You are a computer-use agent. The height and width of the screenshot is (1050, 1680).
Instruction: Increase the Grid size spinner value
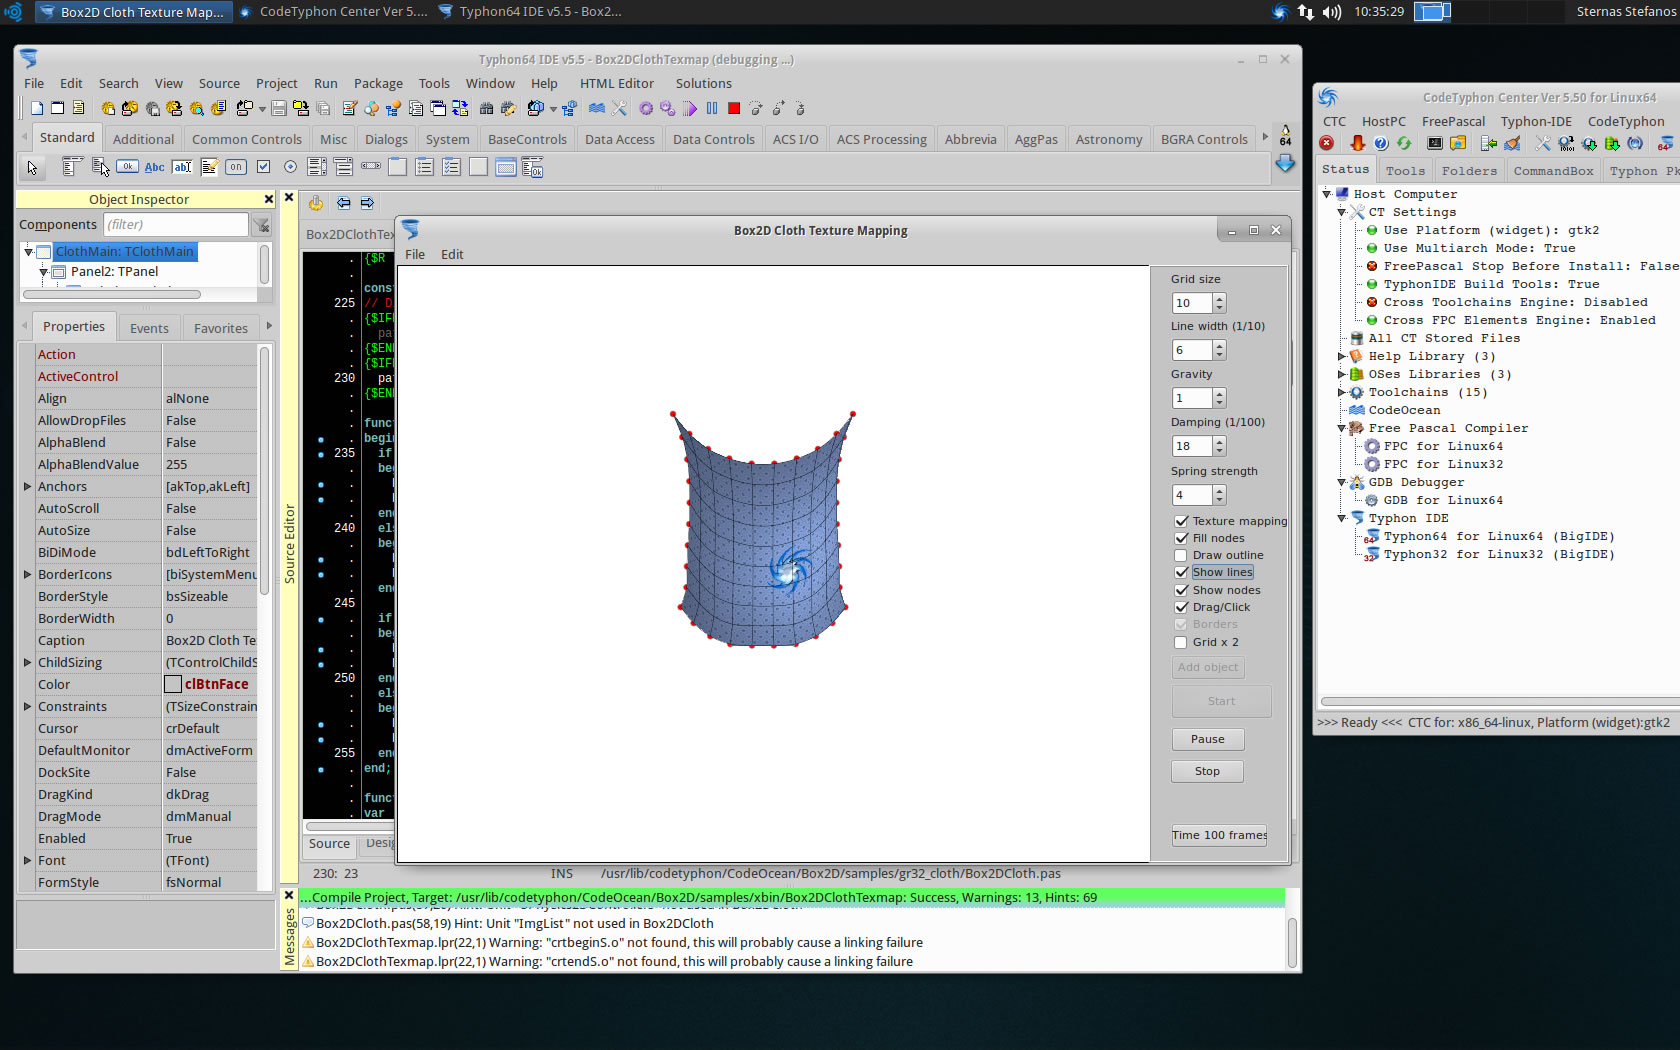1219,298
